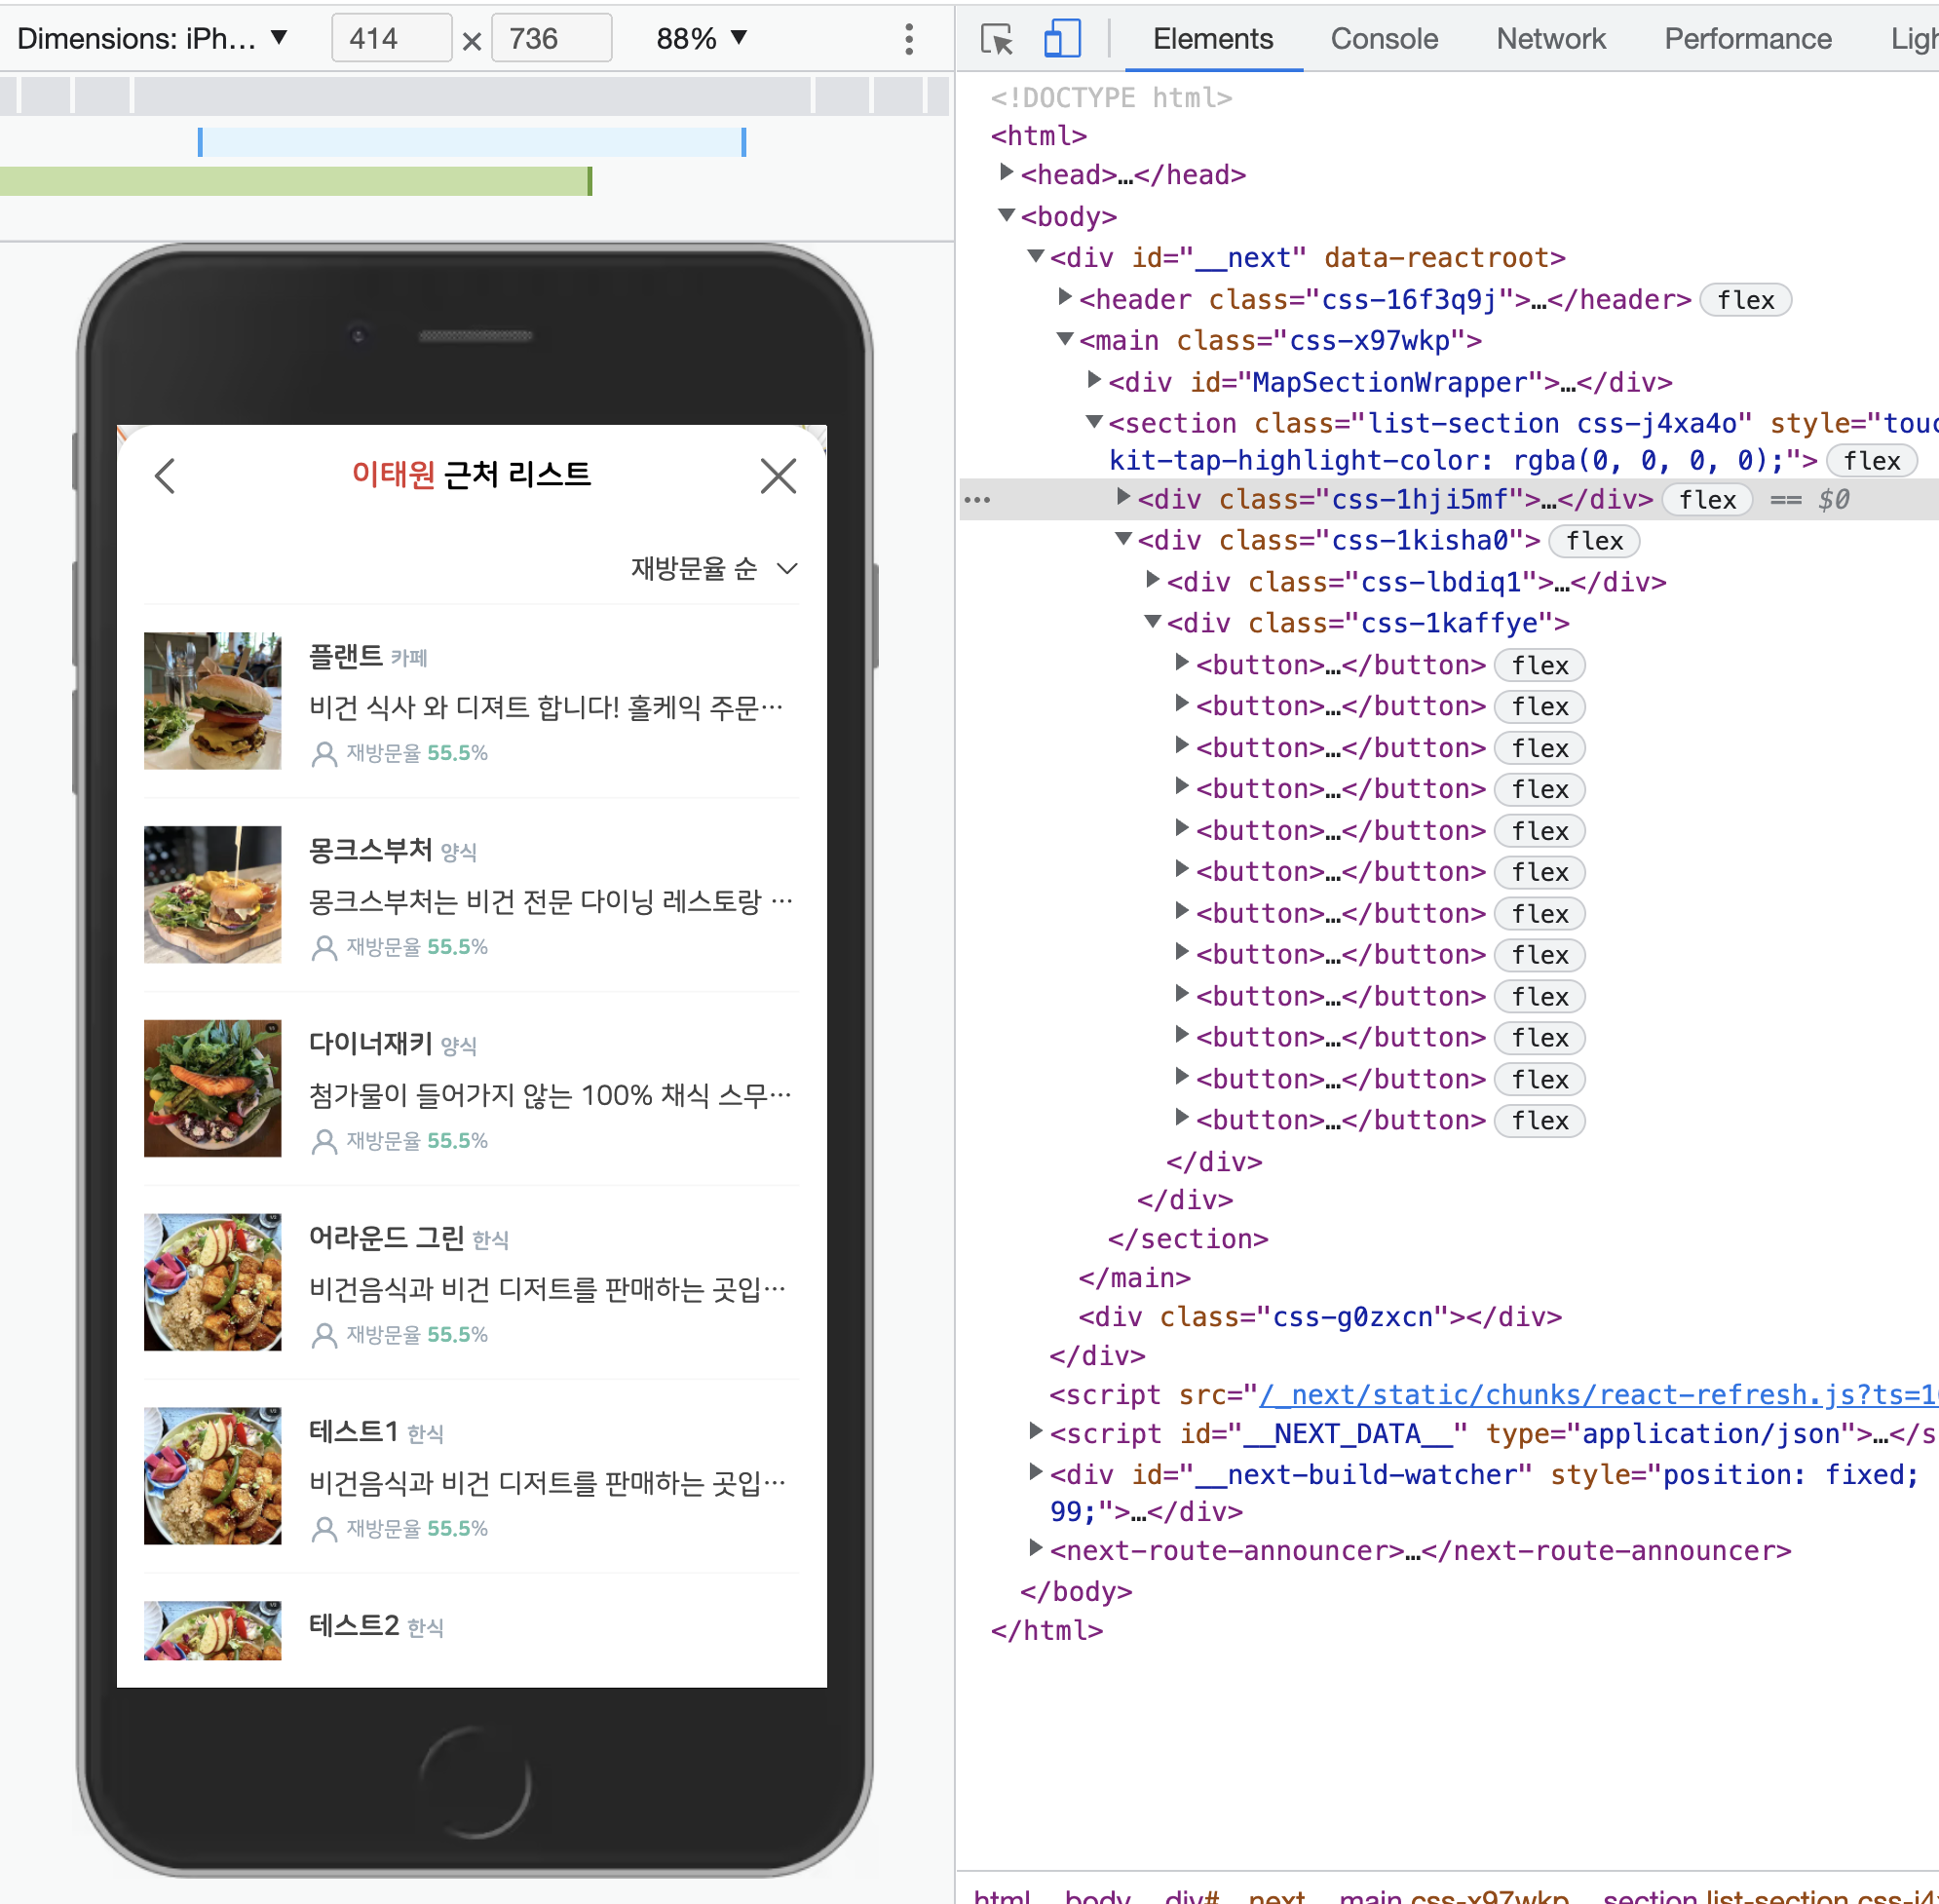The height and width of the screenshot is (1904, 1939).
Task: Click the ellipsis beside the selected DOM node
Action: tap(977, 499)
